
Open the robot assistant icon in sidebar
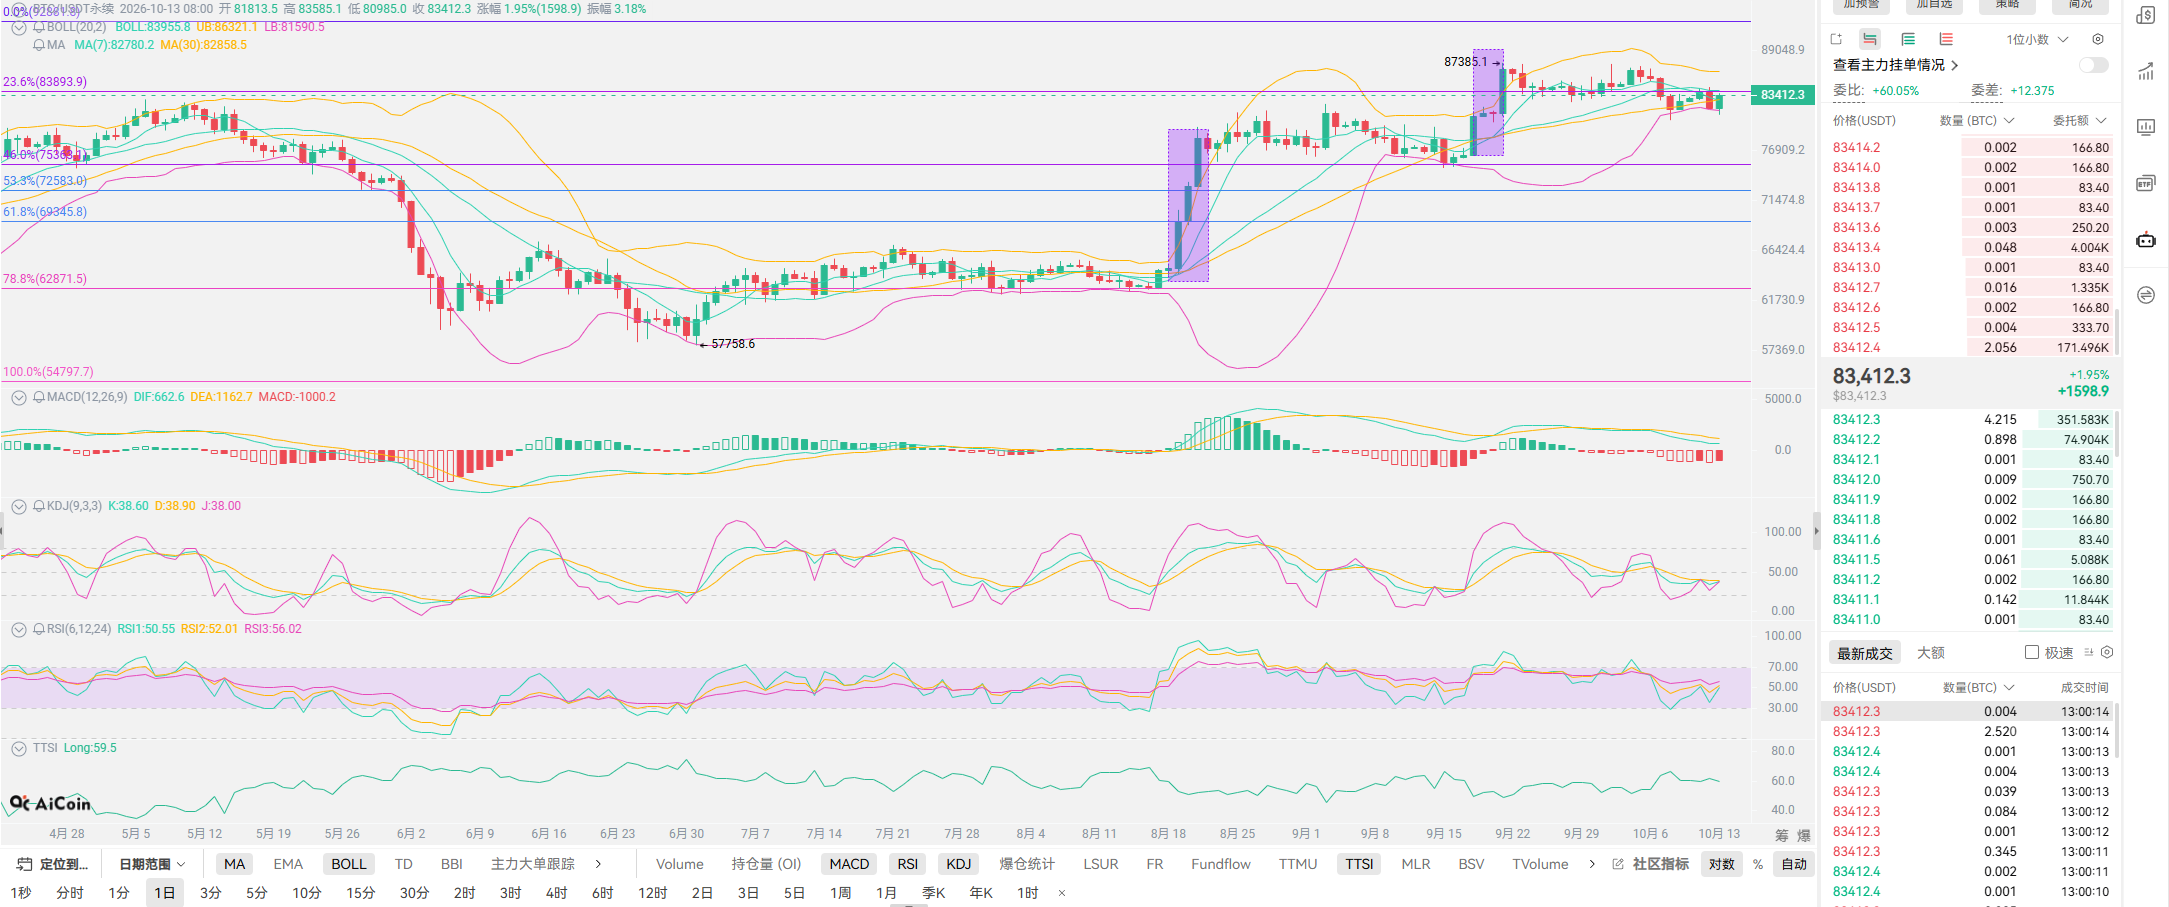coord(2146,239)
